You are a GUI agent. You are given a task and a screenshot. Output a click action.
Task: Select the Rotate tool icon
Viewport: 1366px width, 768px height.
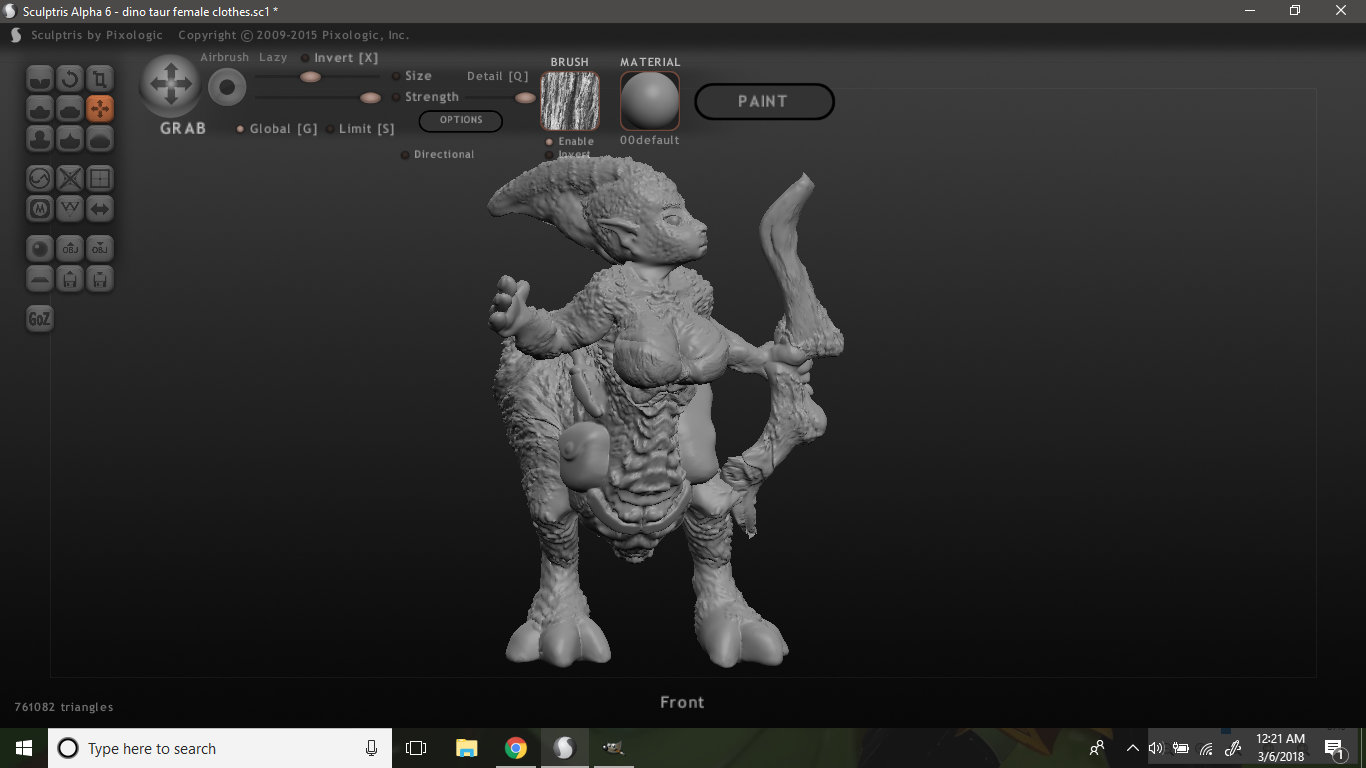69,79
